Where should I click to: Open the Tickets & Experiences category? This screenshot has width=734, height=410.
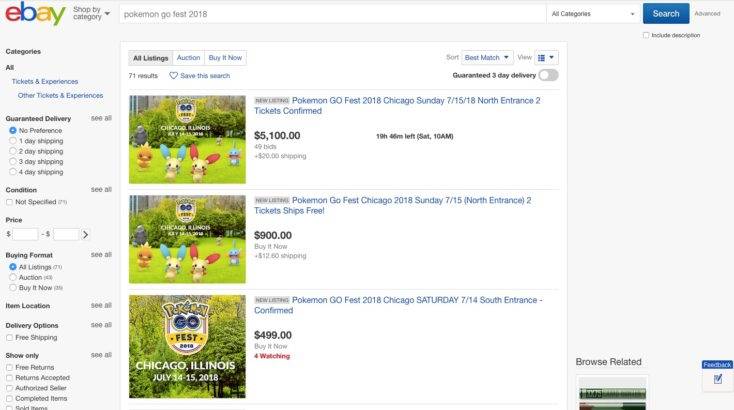click(45, 81)
